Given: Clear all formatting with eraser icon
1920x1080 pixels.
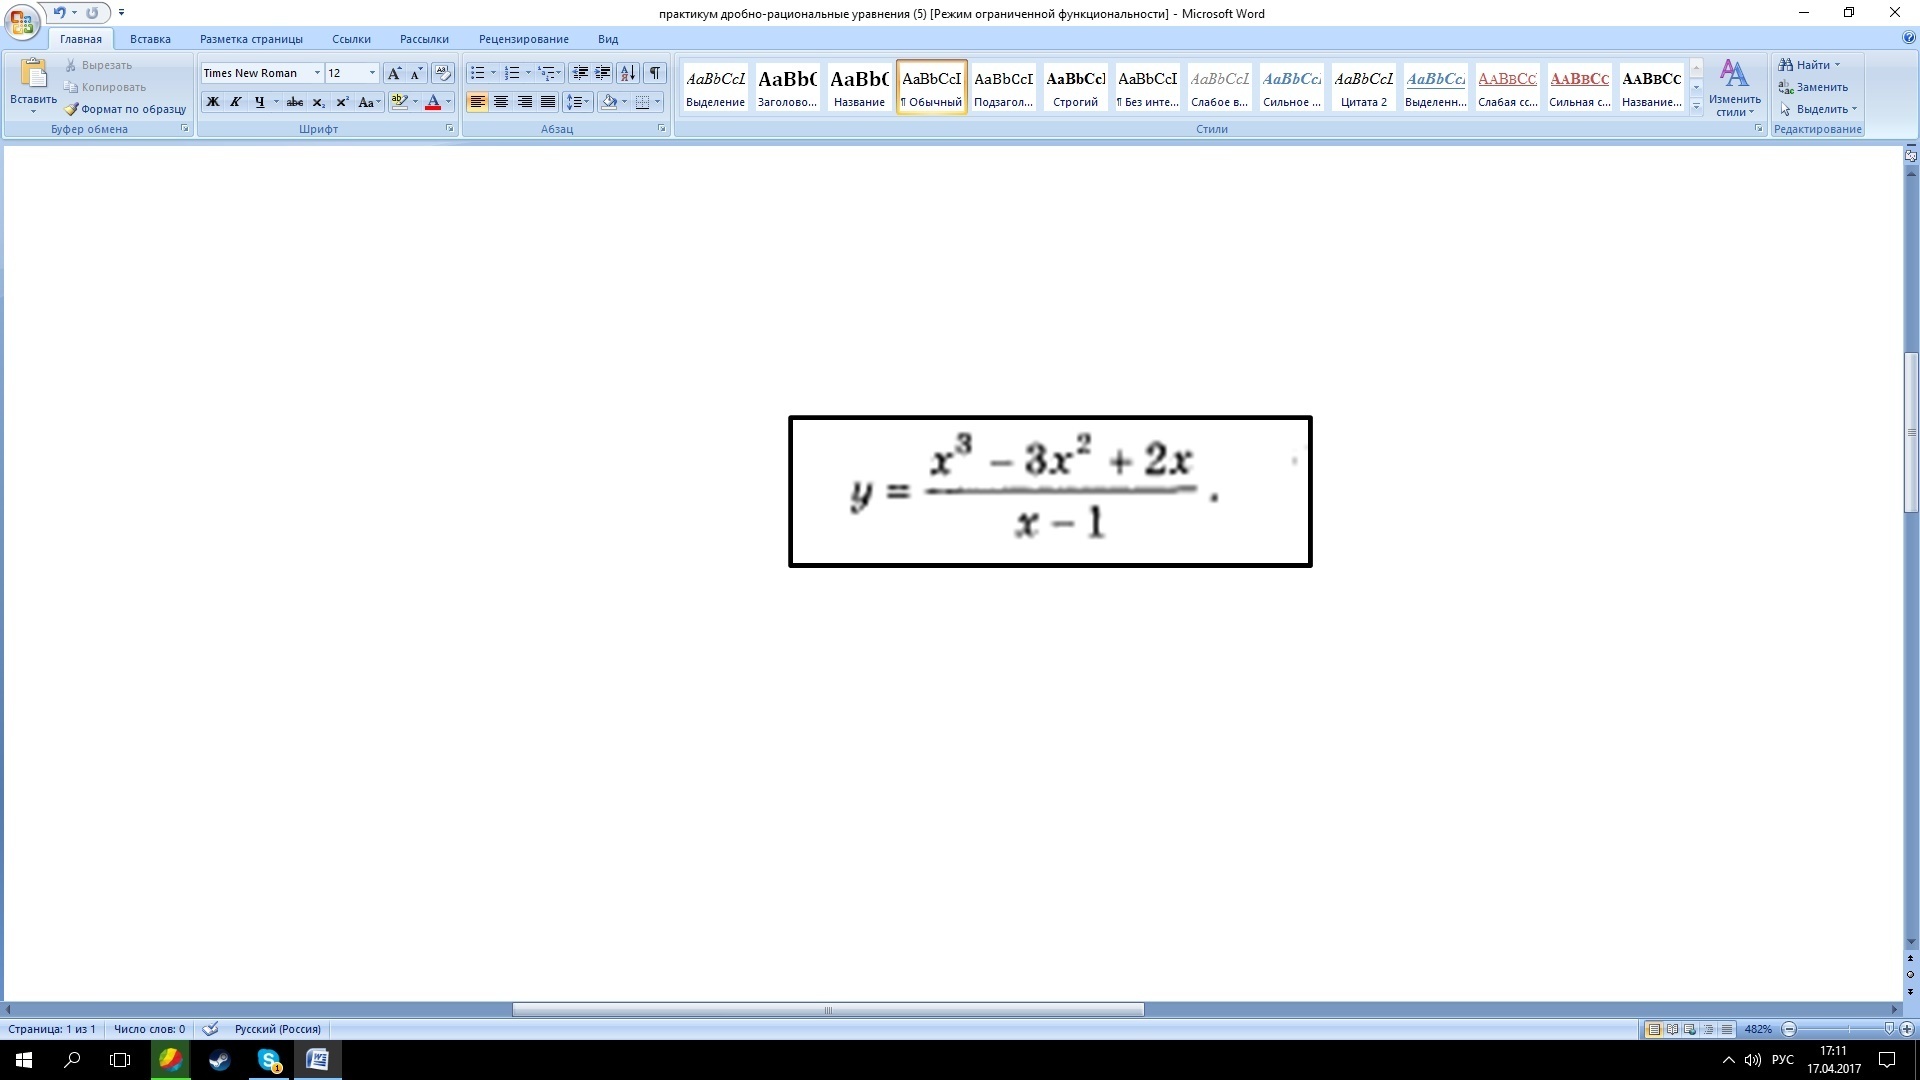Looking at the screenshot, I should coord(441,73).
